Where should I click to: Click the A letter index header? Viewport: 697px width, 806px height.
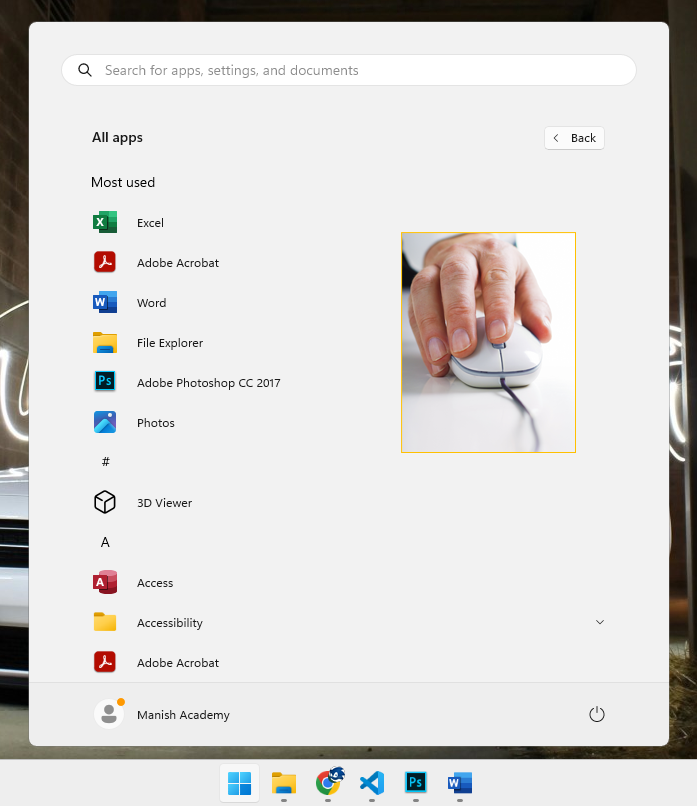click(x=105, y=542)
